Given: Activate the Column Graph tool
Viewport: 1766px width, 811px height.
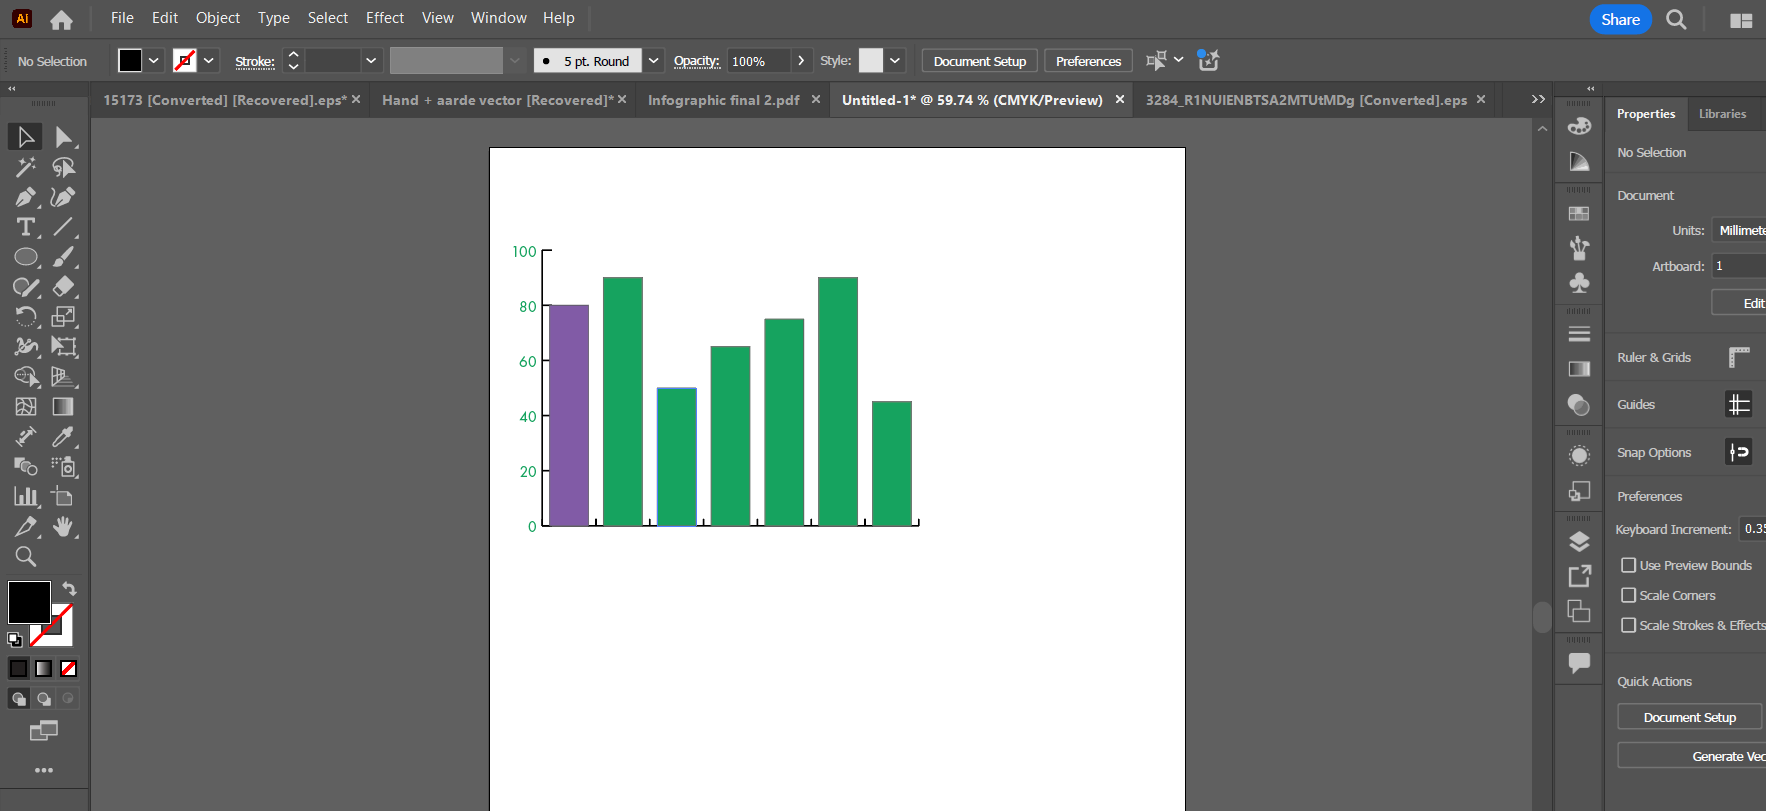Looking at the screenshot, I should click(25, 497).
